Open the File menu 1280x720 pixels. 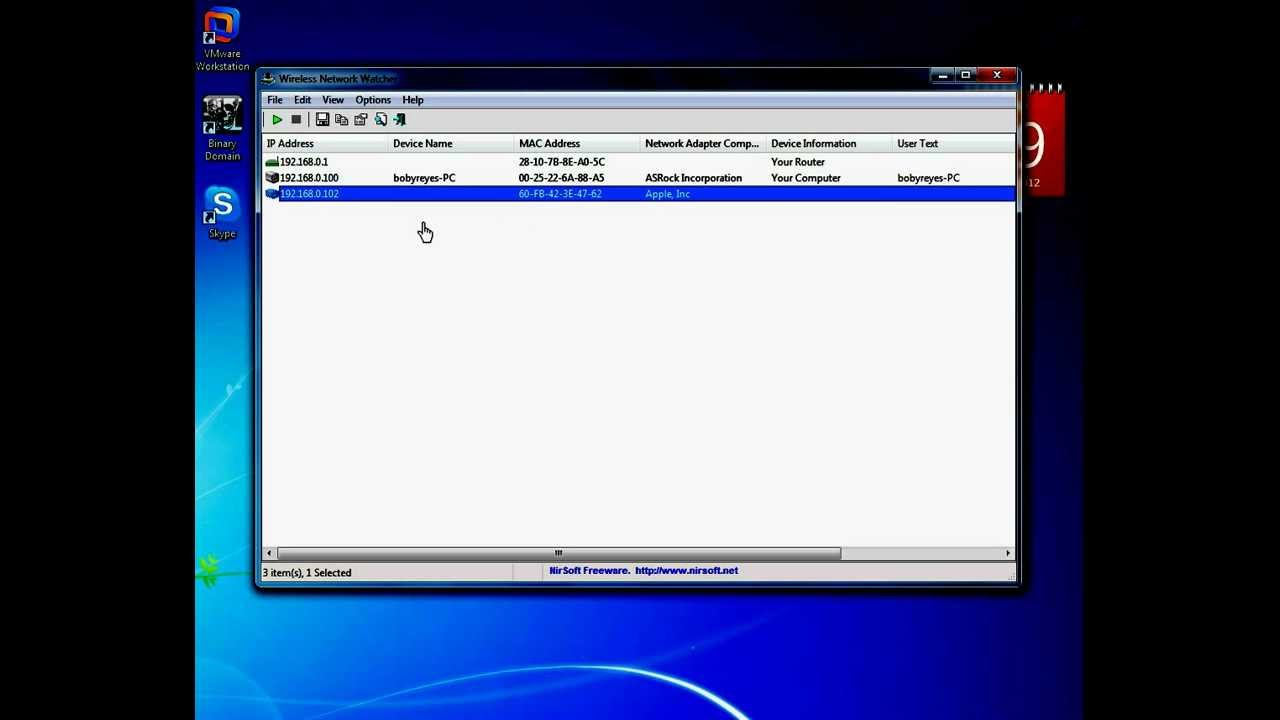pyautogui.click(x=274, y=100)
